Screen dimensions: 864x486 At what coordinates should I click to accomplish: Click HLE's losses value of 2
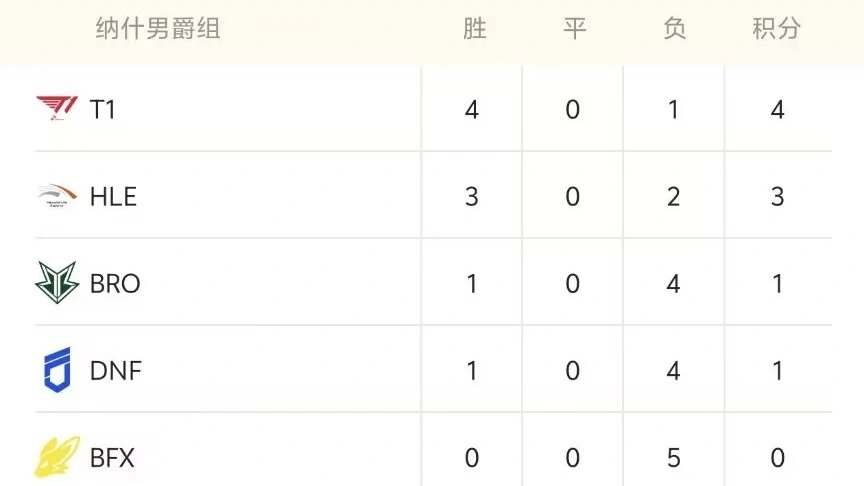pos(673,197)
